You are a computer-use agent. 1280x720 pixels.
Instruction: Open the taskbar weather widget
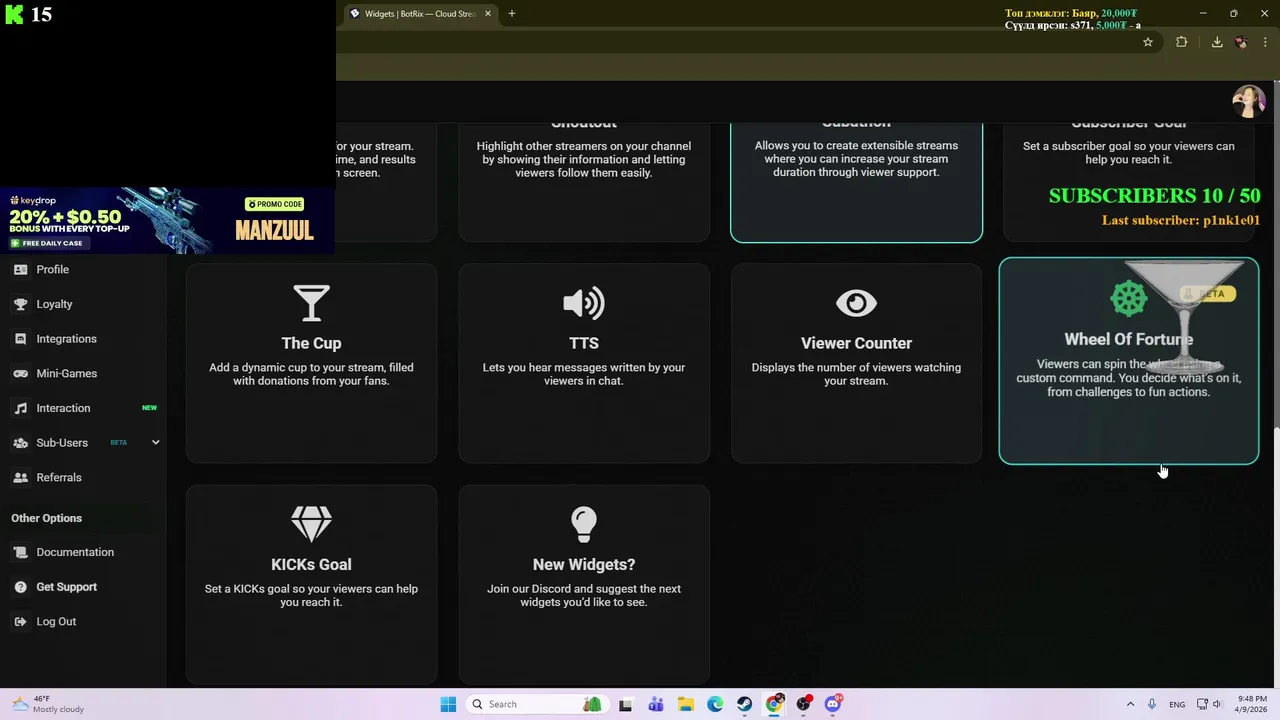[x=48, y=704]
